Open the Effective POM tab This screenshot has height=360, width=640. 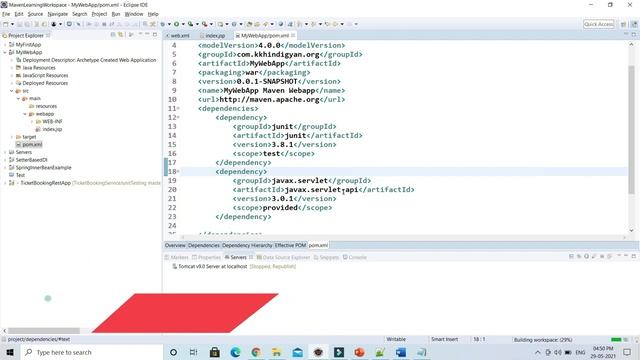point(290,245)
